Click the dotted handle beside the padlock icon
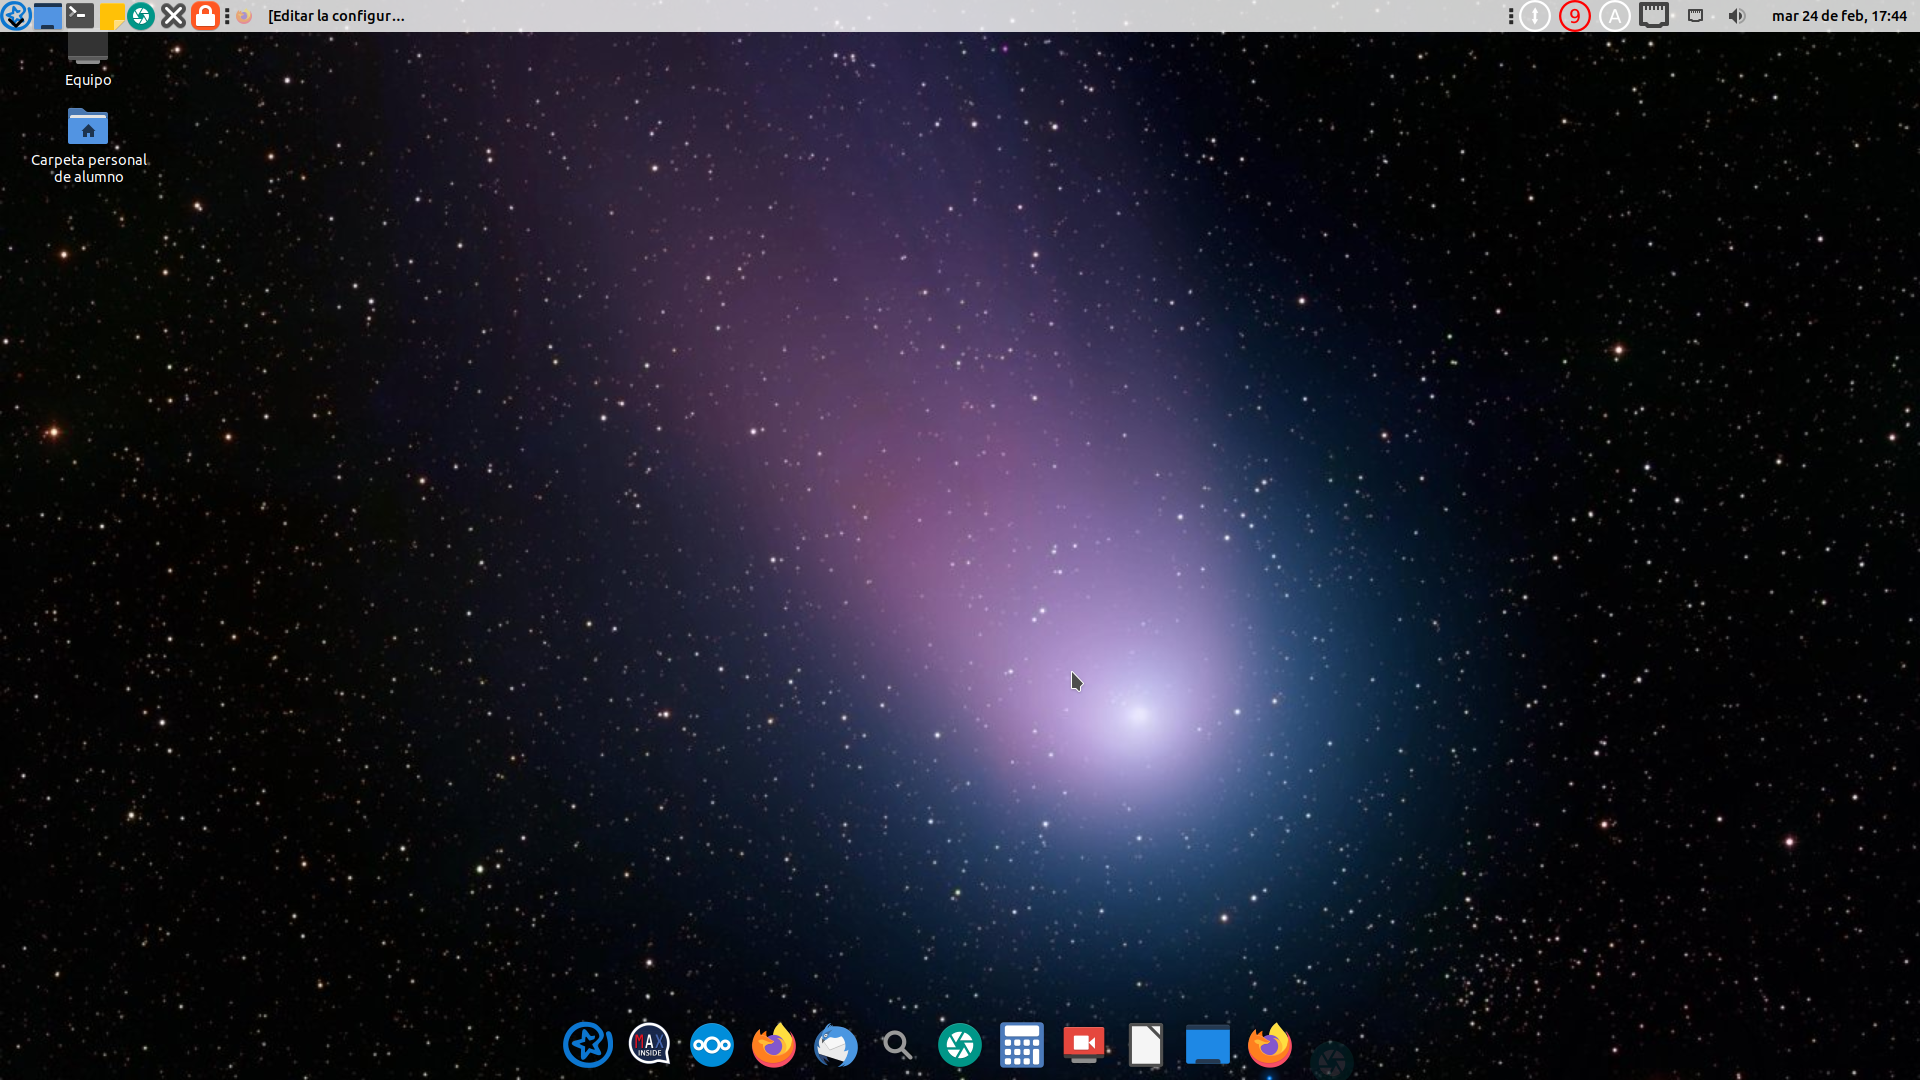Image resolution: width=1920 pixels, height=1080 pixels. (x=227, y=16)
